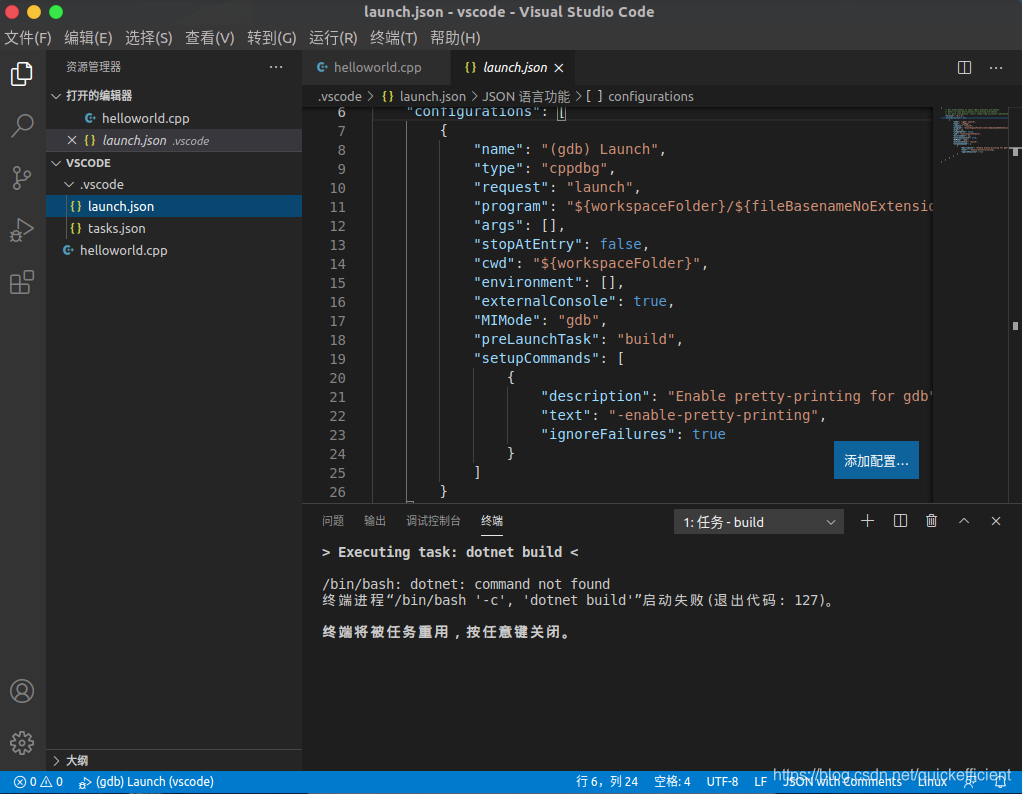
Task: Kill the terminal with trash icon
Action: click(931, 521)
